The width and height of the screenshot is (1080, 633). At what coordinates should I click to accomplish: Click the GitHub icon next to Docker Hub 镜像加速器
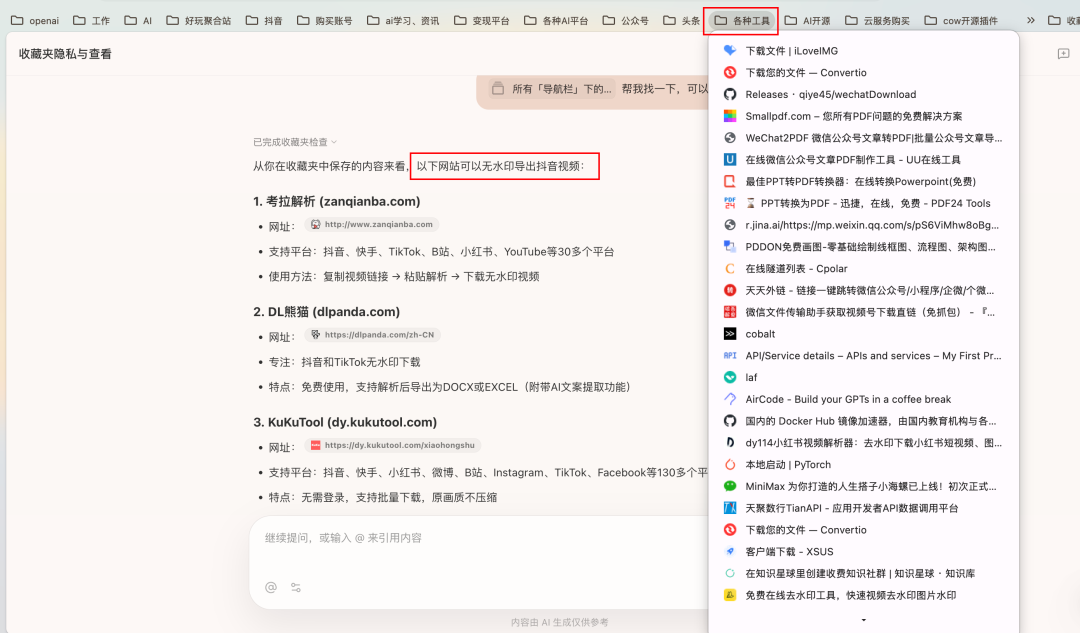[729, 421]
